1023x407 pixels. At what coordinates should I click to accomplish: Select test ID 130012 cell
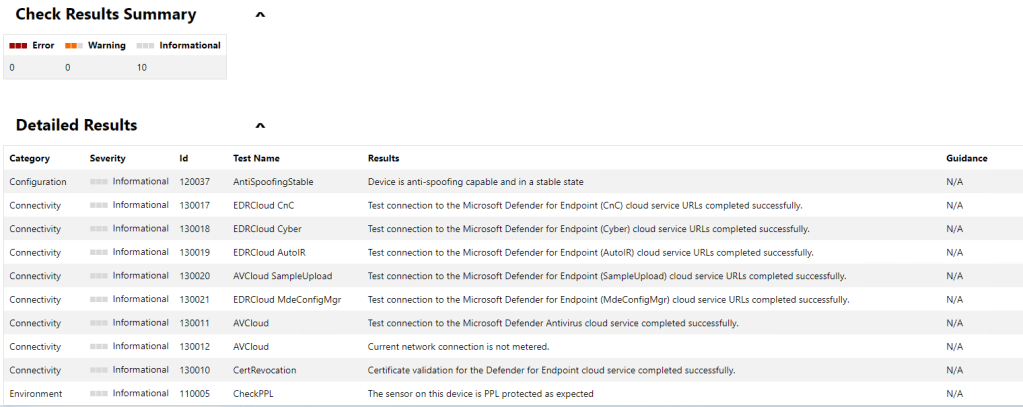pos(194,347)
